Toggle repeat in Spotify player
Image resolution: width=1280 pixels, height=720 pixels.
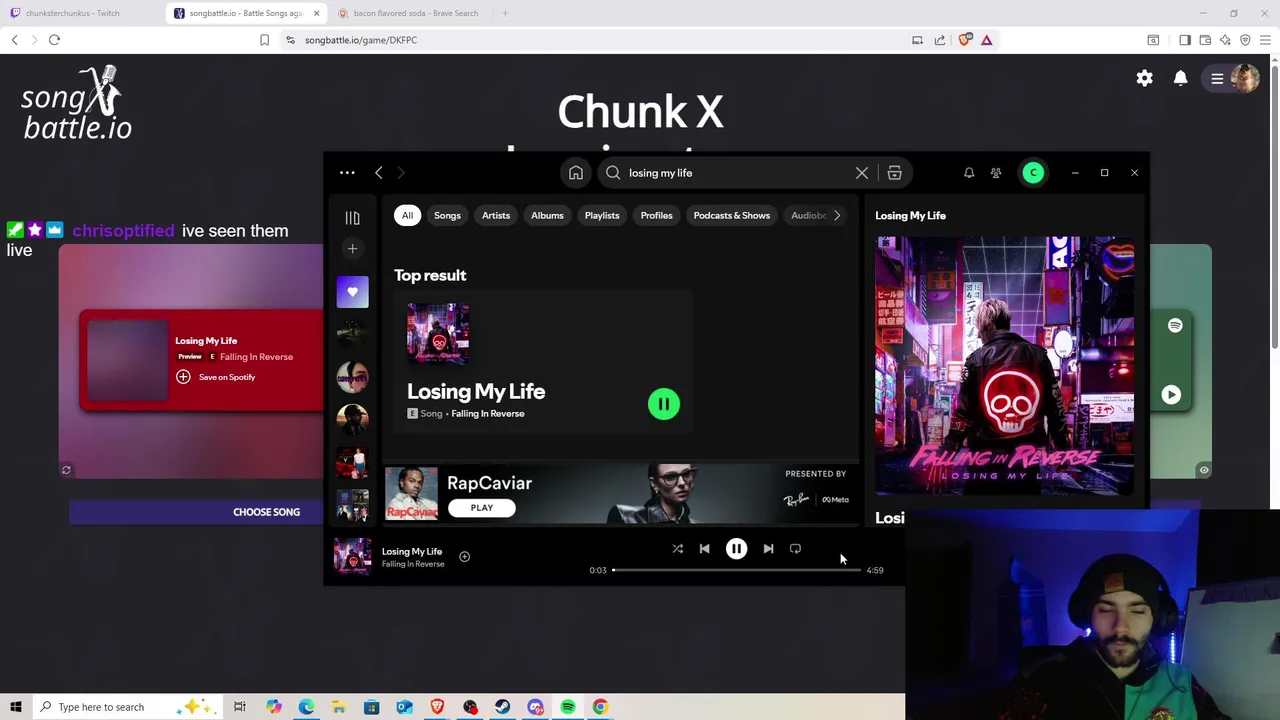coord(795,549)
